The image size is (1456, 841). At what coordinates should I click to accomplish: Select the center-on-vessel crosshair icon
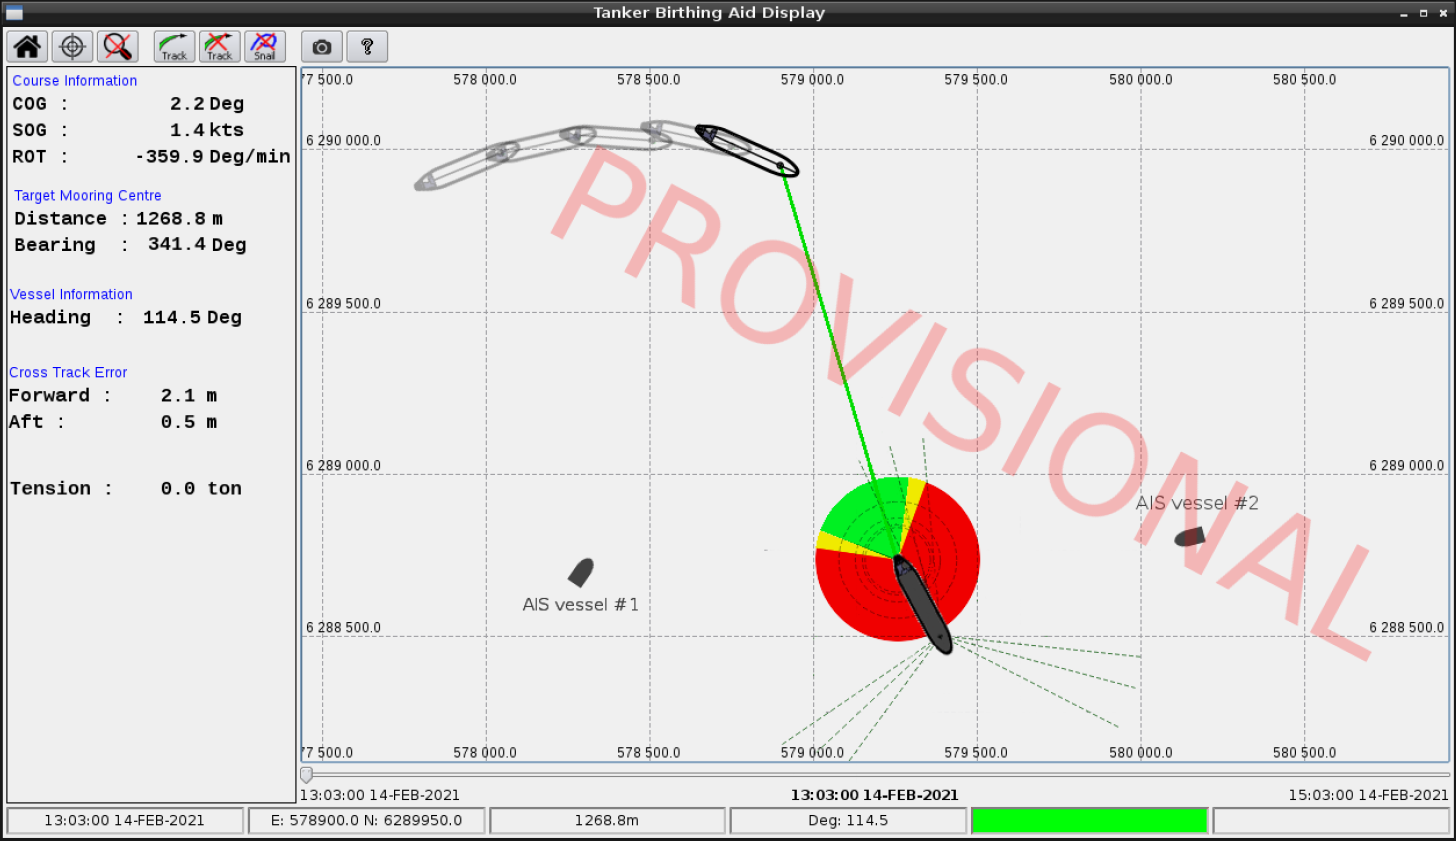click(71, 46)
